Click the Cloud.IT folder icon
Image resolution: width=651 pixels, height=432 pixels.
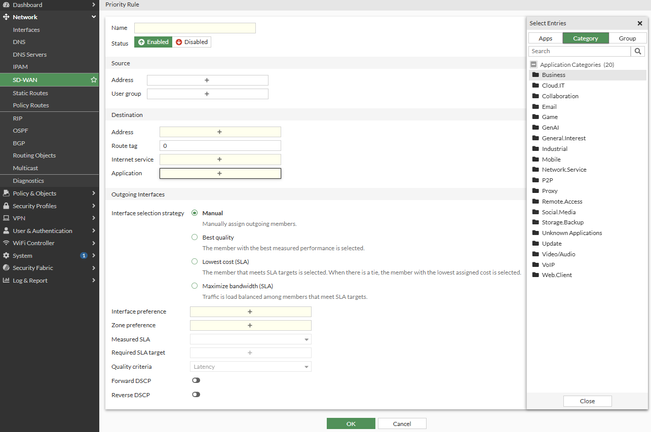pyautogui.click(x=536, y=85)
